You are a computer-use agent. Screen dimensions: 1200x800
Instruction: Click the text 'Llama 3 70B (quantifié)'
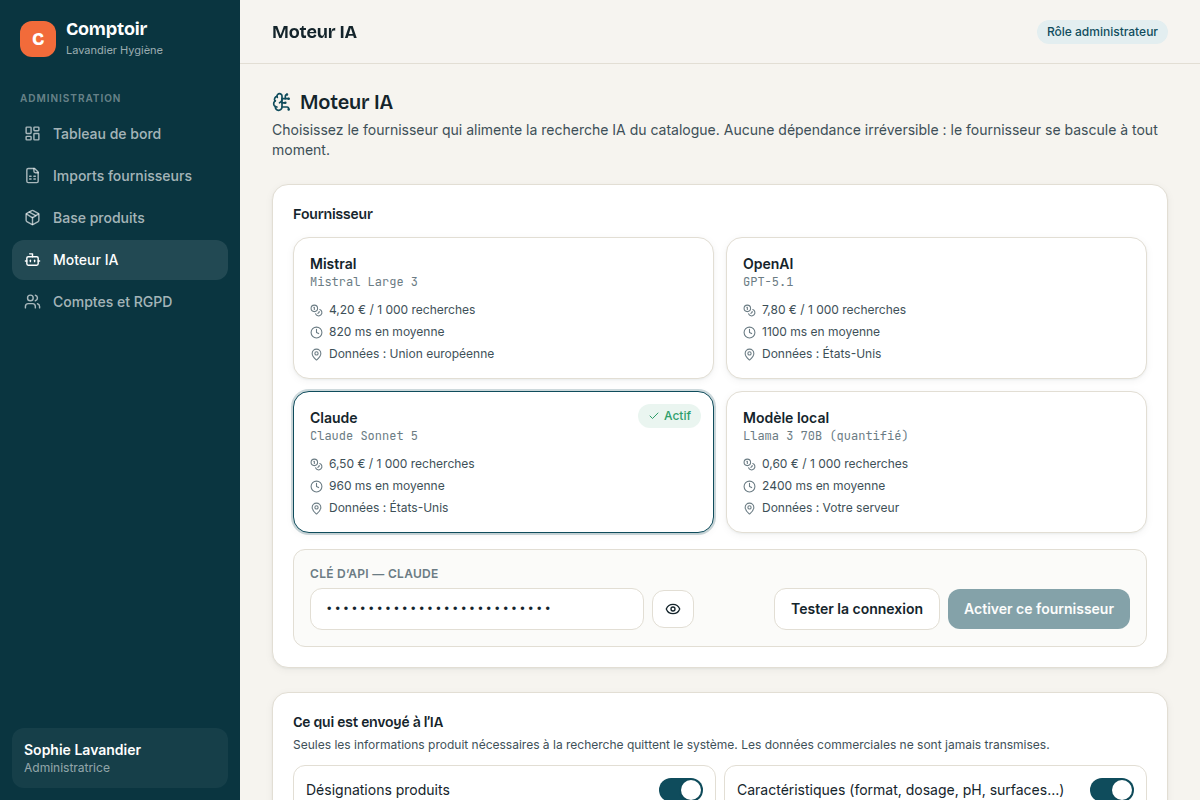[826, 436]
